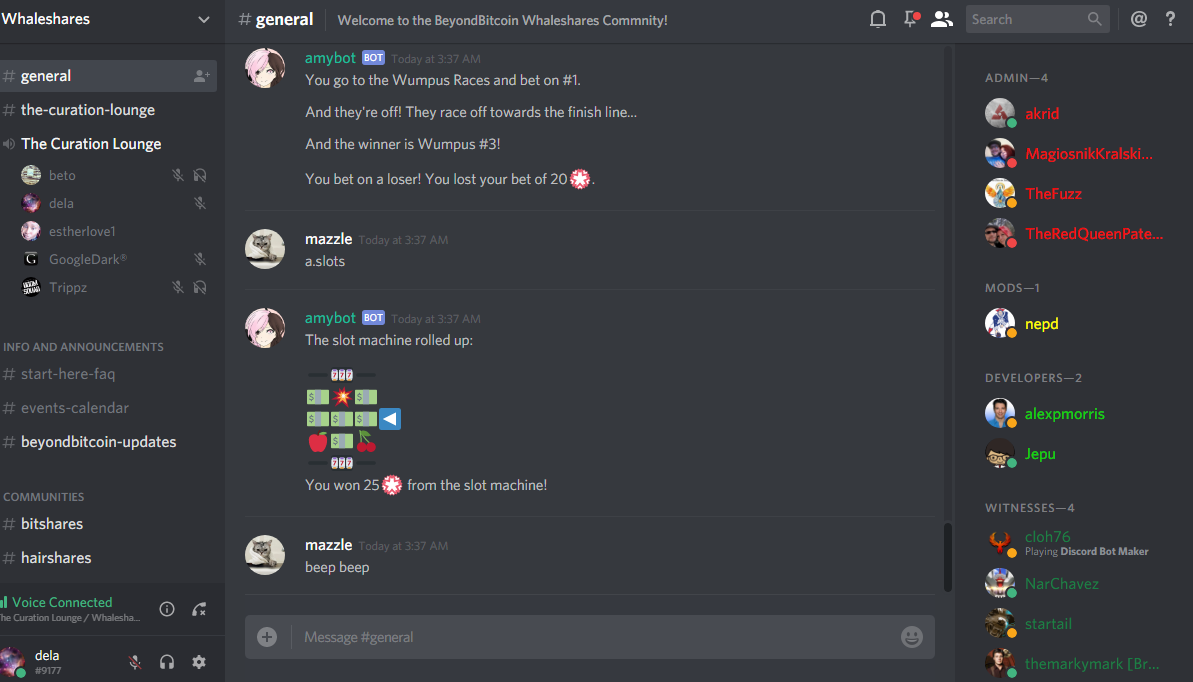Show pinned messages

pyautogui.click(x=911, y=19)
